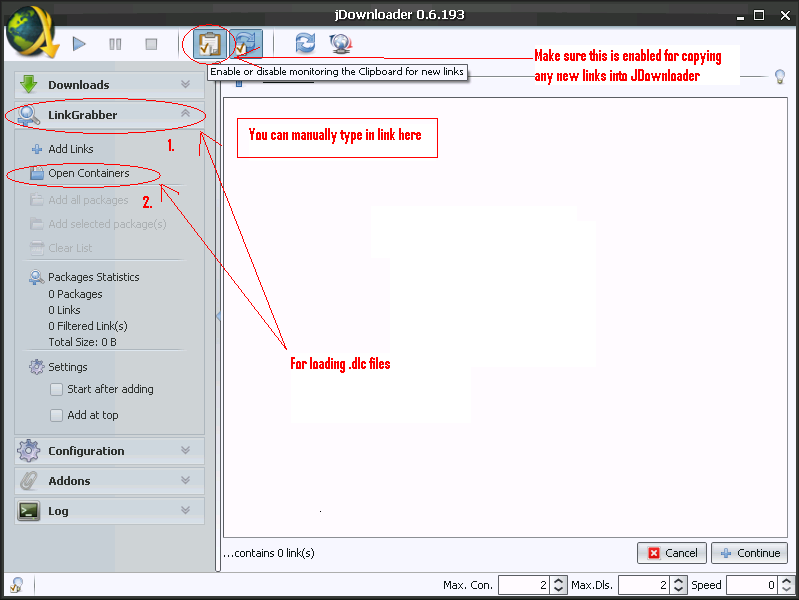Click Open Containers
The image size is (799, 600).
(89, 173)
